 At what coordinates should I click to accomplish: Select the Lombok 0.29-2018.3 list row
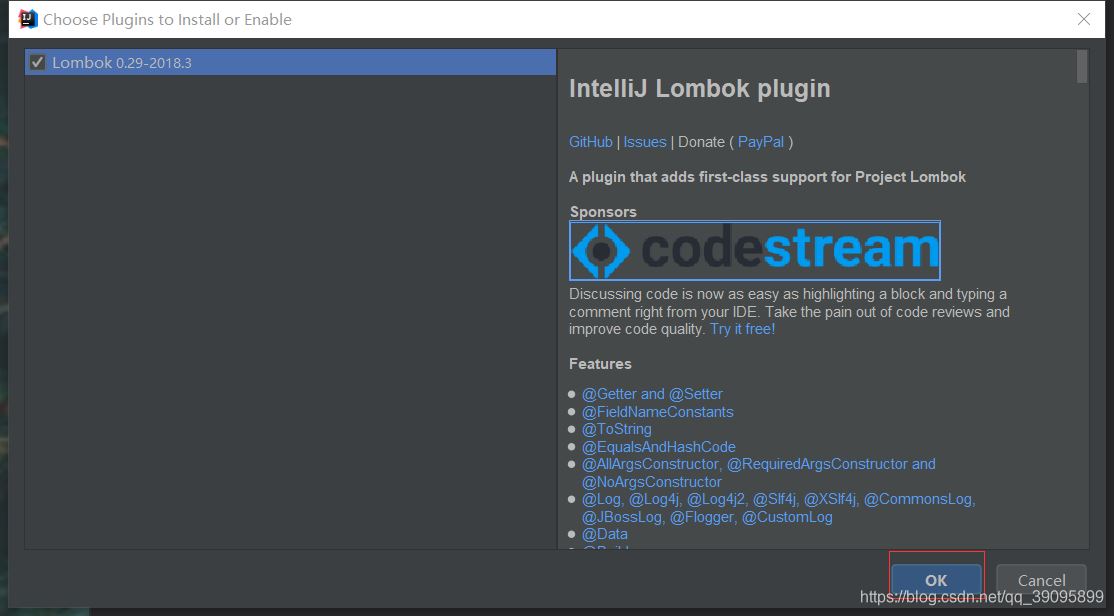(x=290, y=63)
